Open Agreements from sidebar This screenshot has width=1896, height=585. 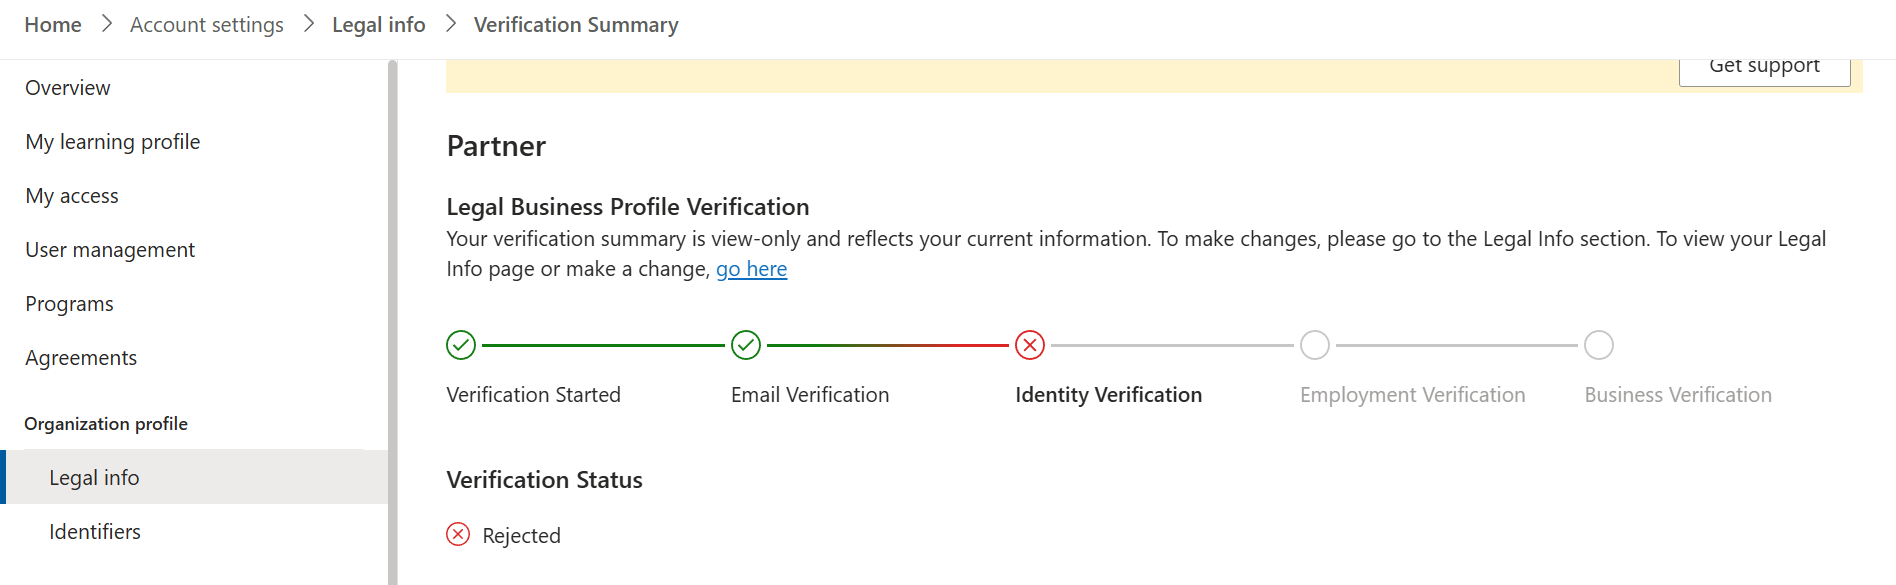coord(81,358)
